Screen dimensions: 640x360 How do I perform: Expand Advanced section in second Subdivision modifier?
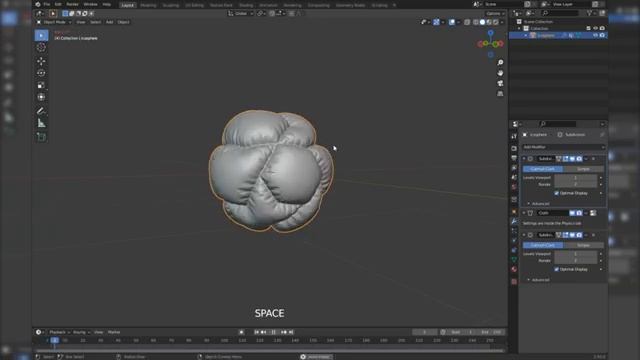(x=539, y=280)
